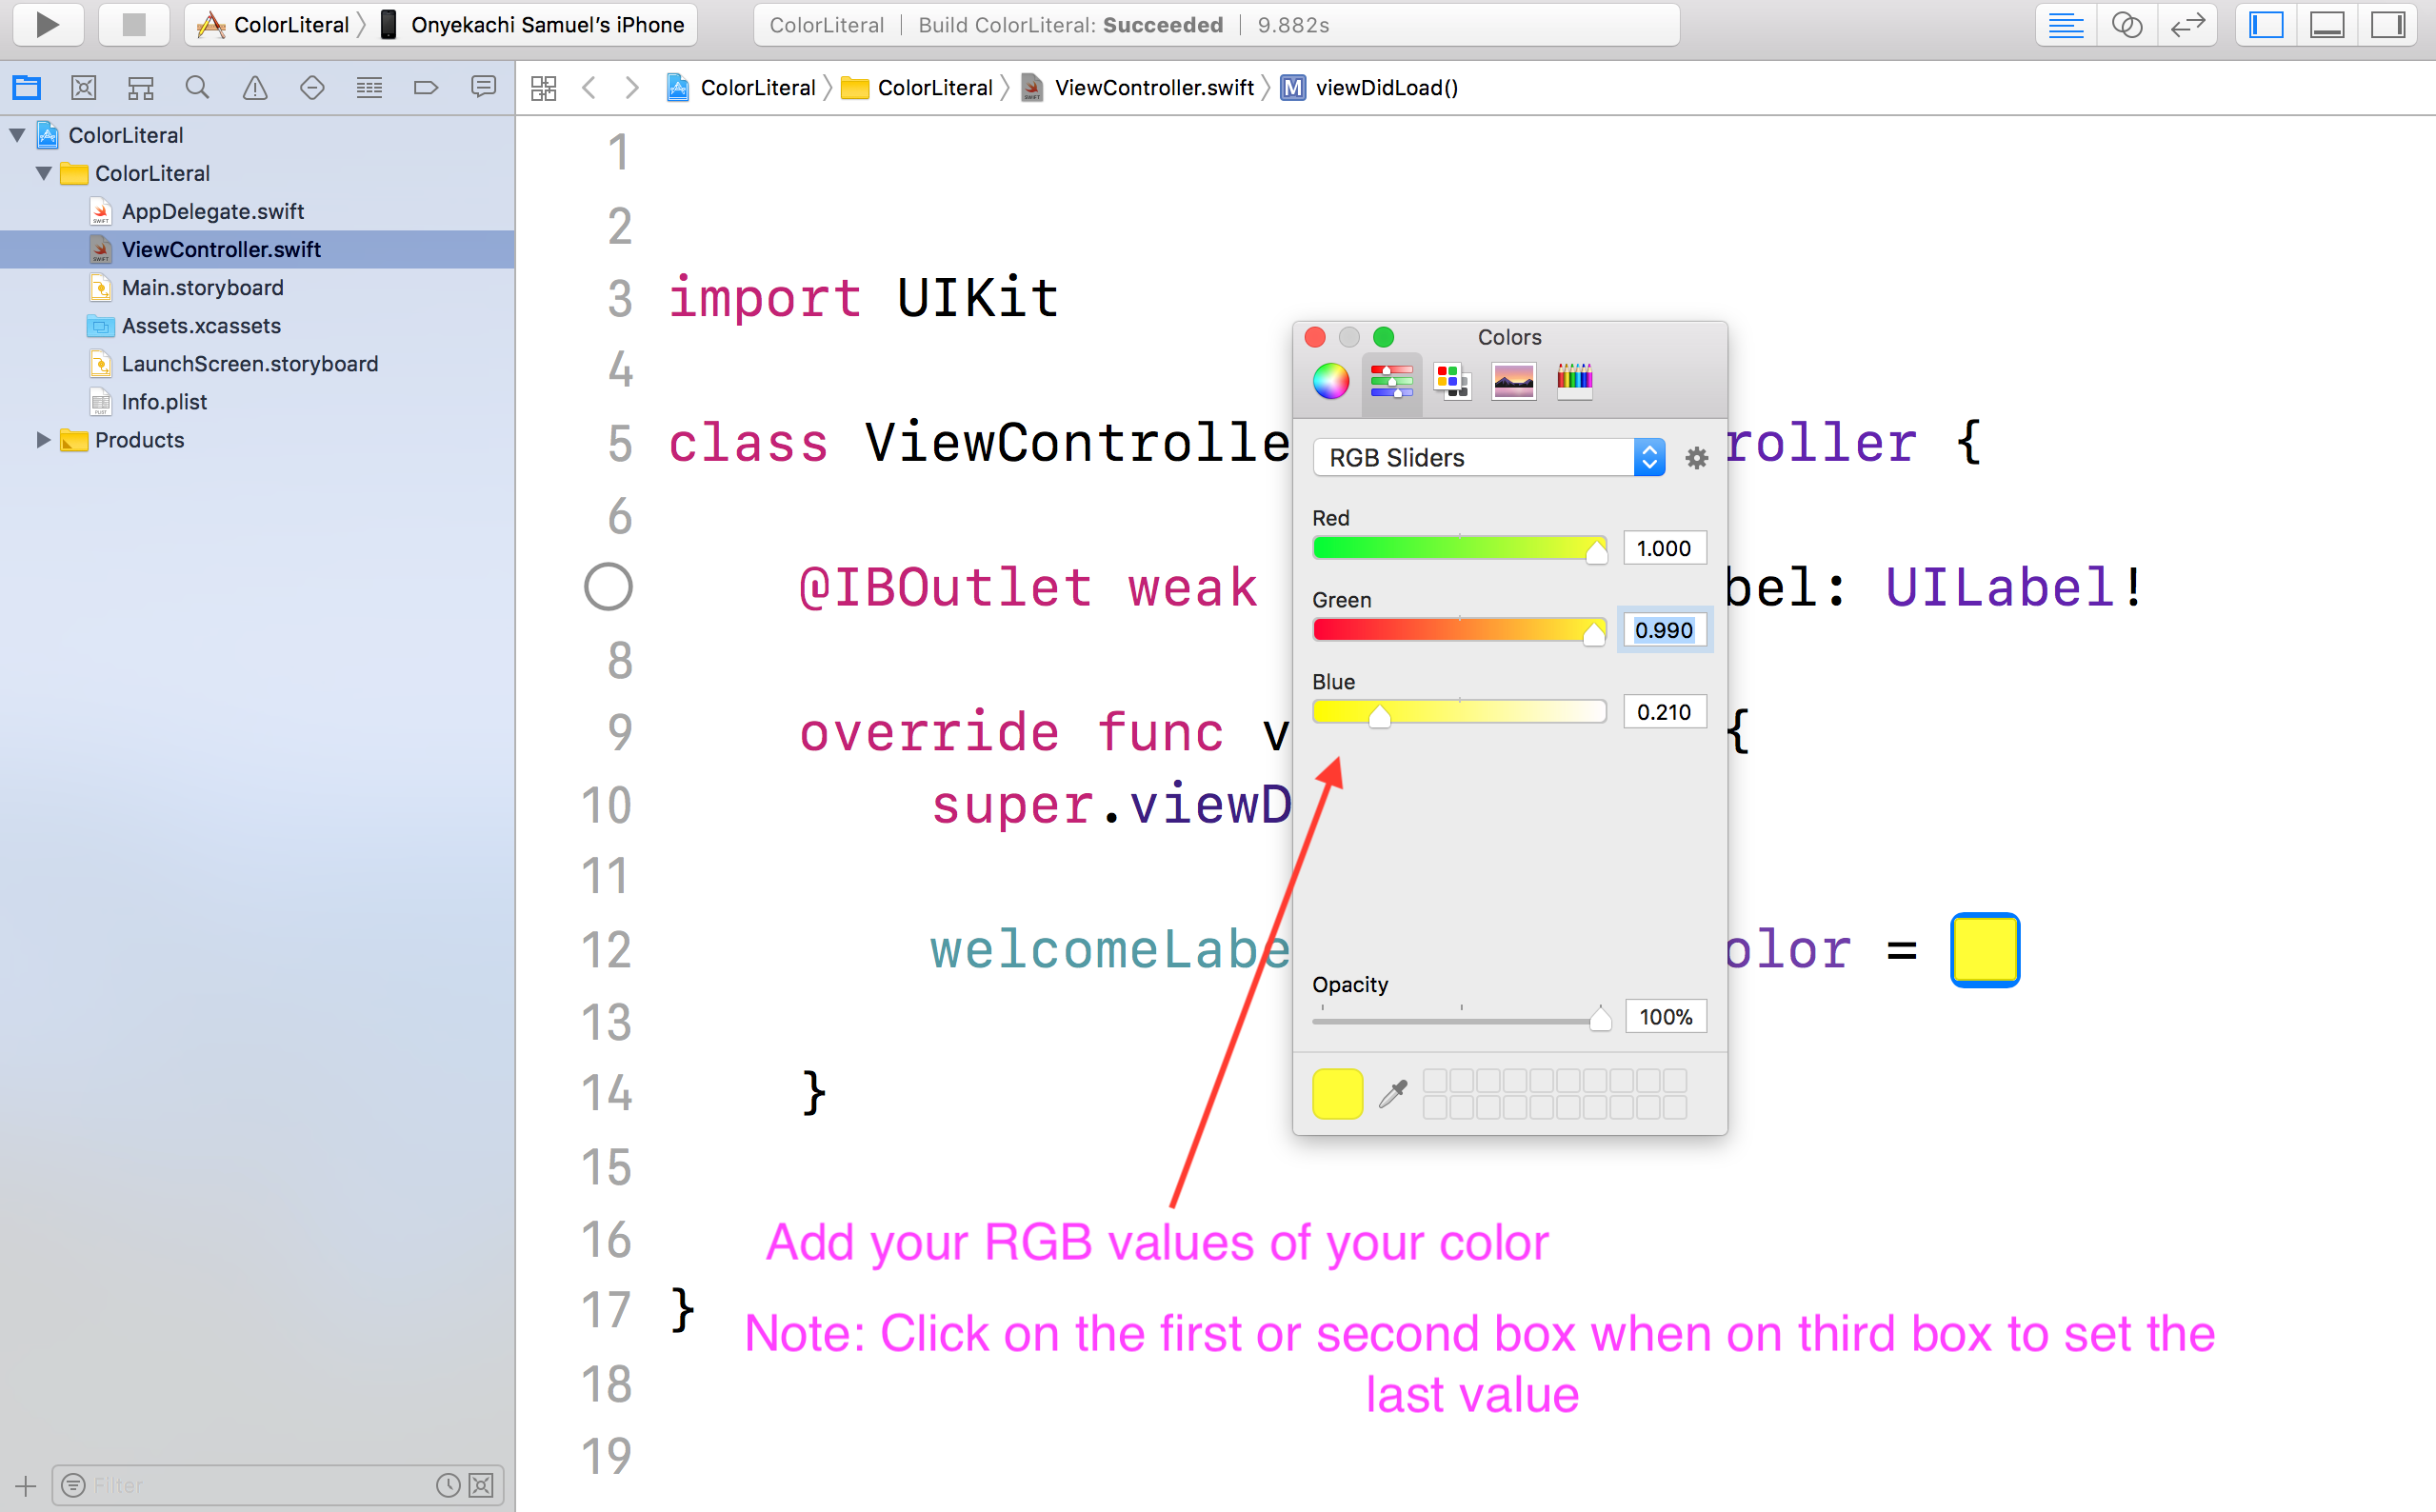Collapse the ColorLiteral folder tree

(43, 173)
